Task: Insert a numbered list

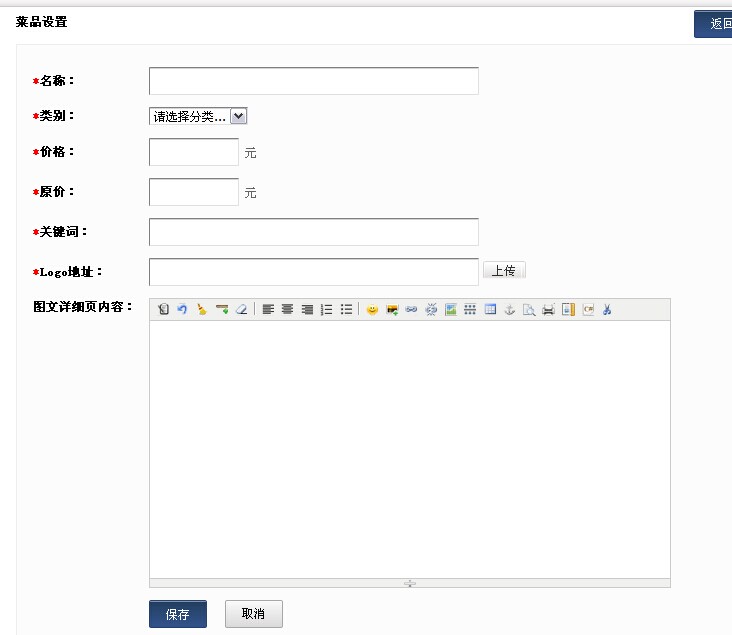Action: pos(326,310)
